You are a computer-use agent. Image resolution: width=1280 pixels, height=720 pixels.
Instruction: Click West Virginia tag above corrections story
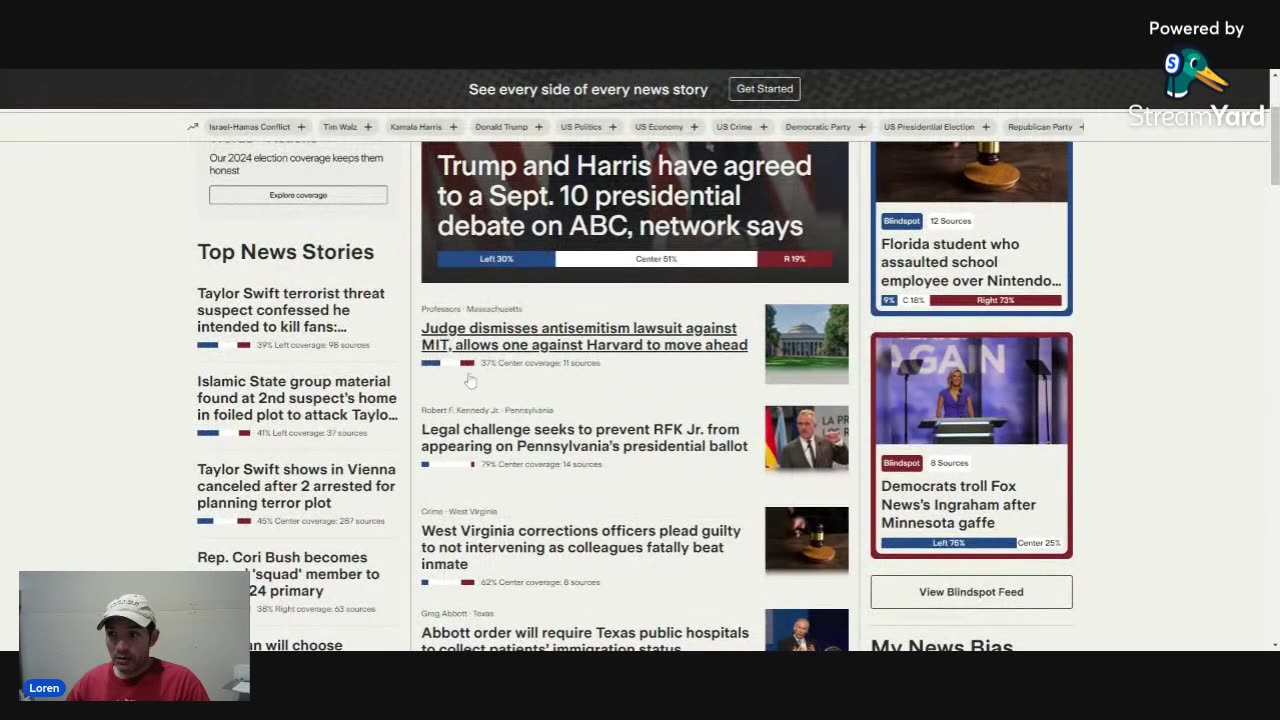click(474, 512)
